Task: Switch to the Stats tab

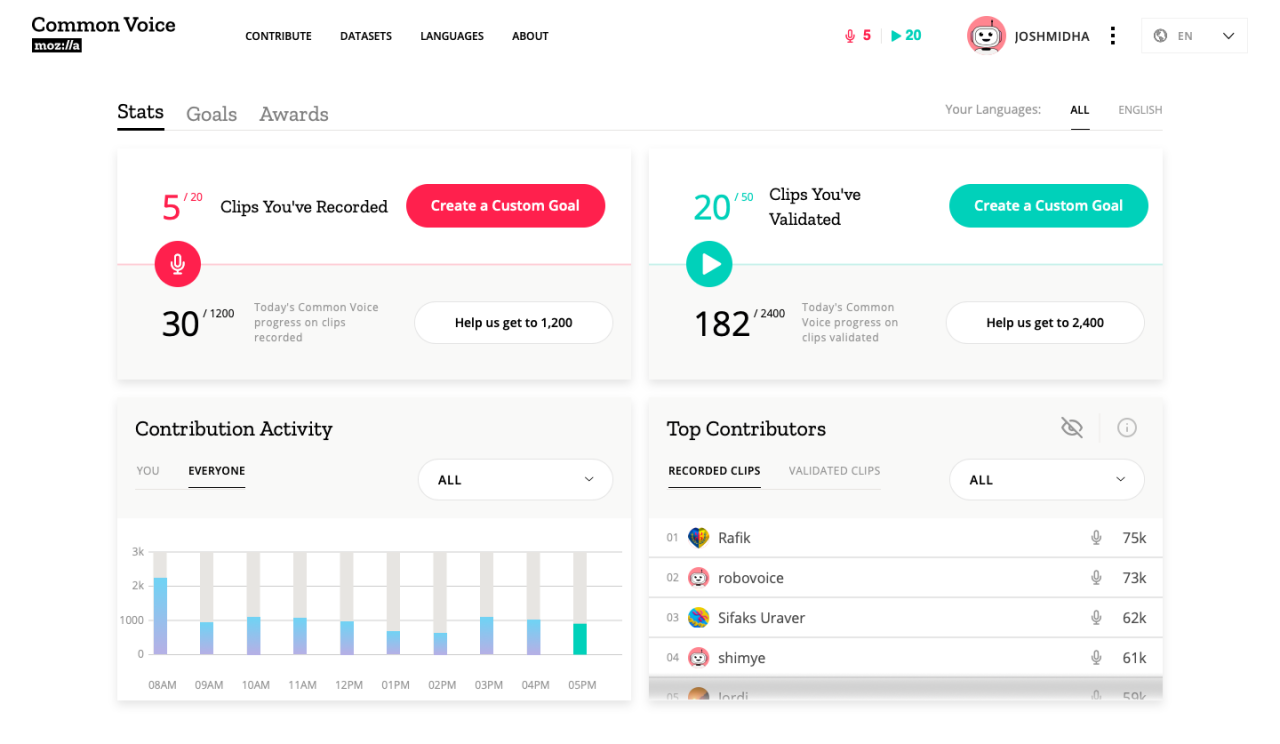Action: 140,112
